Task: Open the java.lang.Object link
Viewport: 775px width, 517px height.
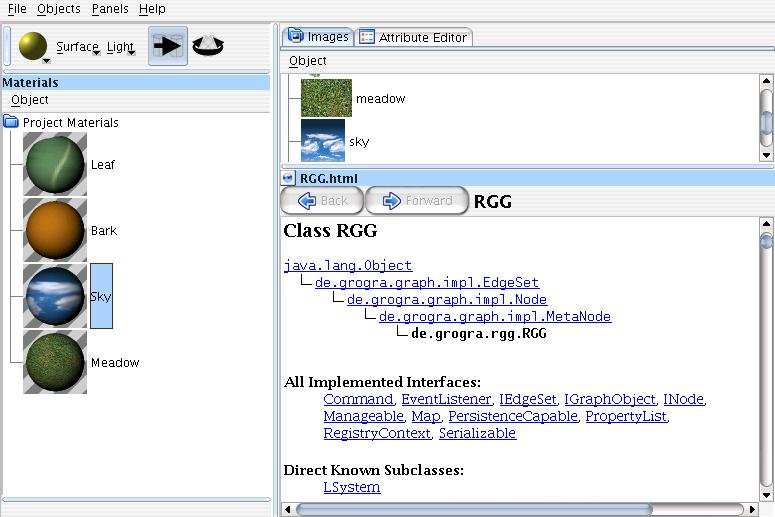Action: tap(348, 265)
